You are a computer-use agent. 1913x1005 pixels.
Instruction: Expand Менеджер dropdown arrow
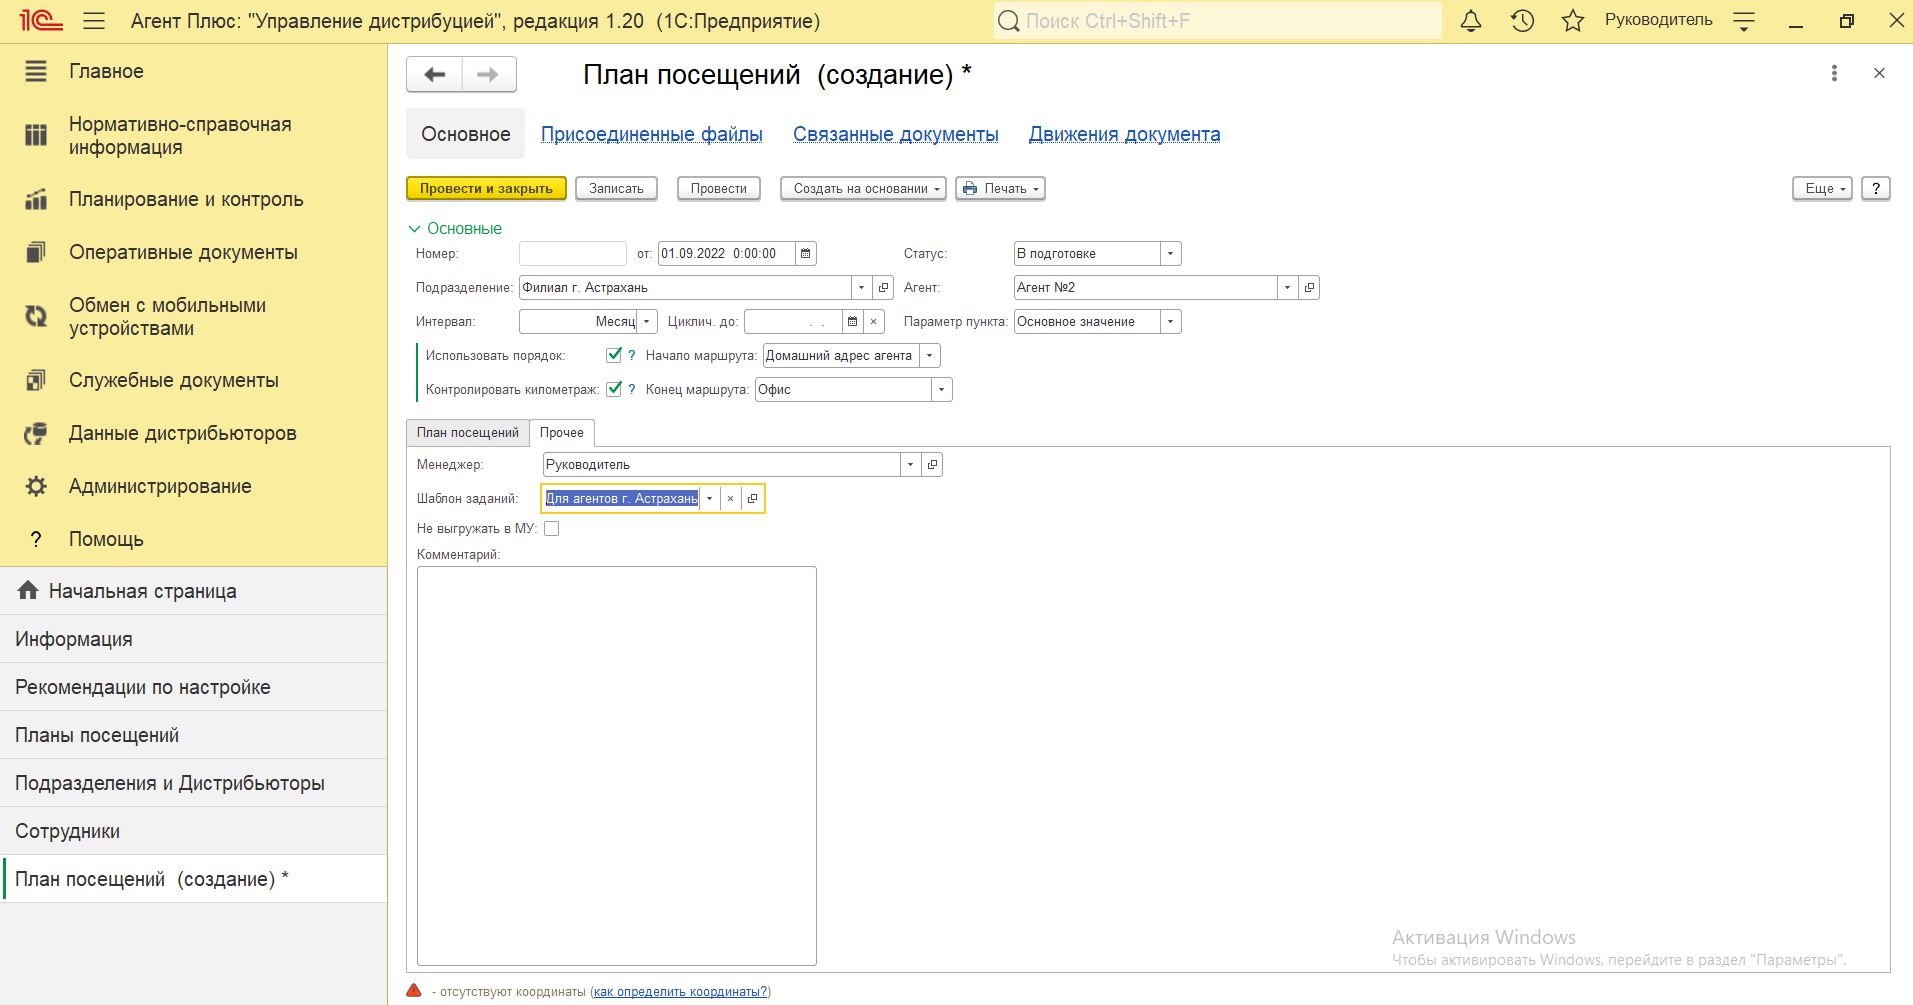pos(910,464)
